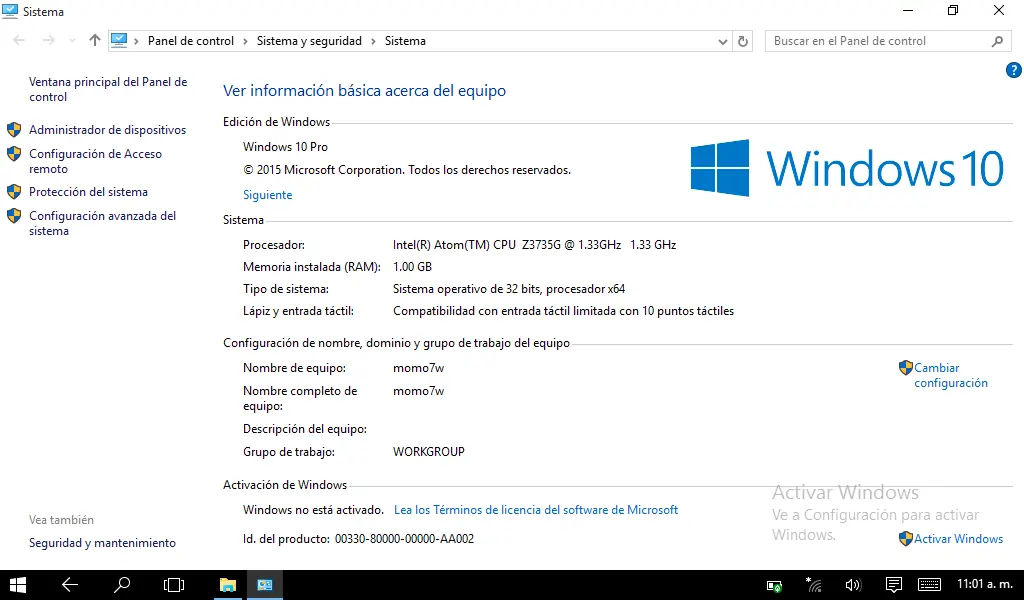Click the computer icon in address bar
Viewport: 1024px width, 600px height.
click(x=119, y=40)
